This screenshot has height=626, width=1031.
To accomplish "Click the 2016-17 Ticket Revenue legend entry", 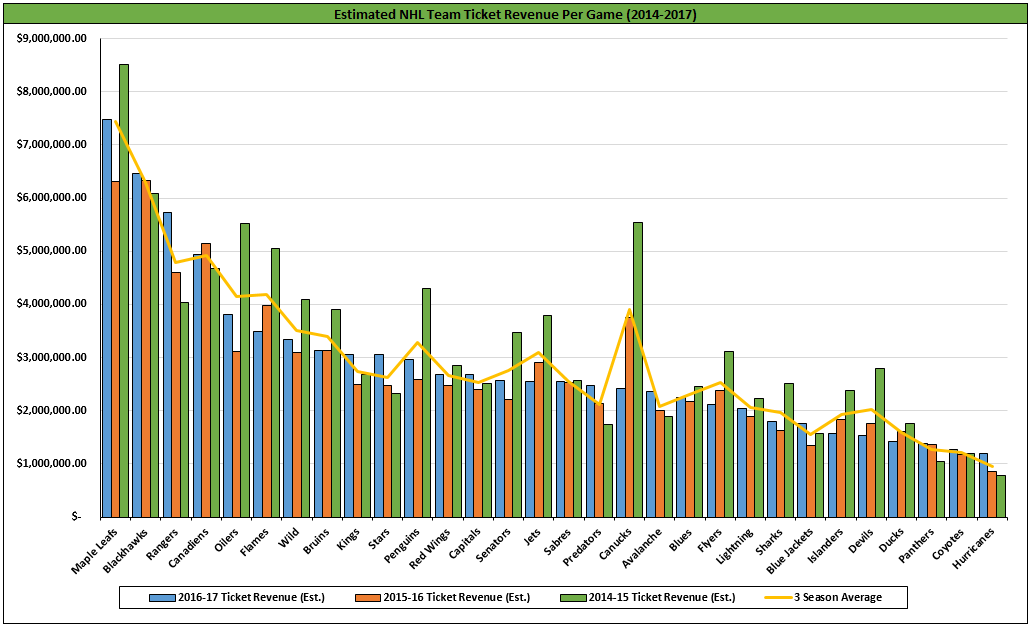I will 237,597.
